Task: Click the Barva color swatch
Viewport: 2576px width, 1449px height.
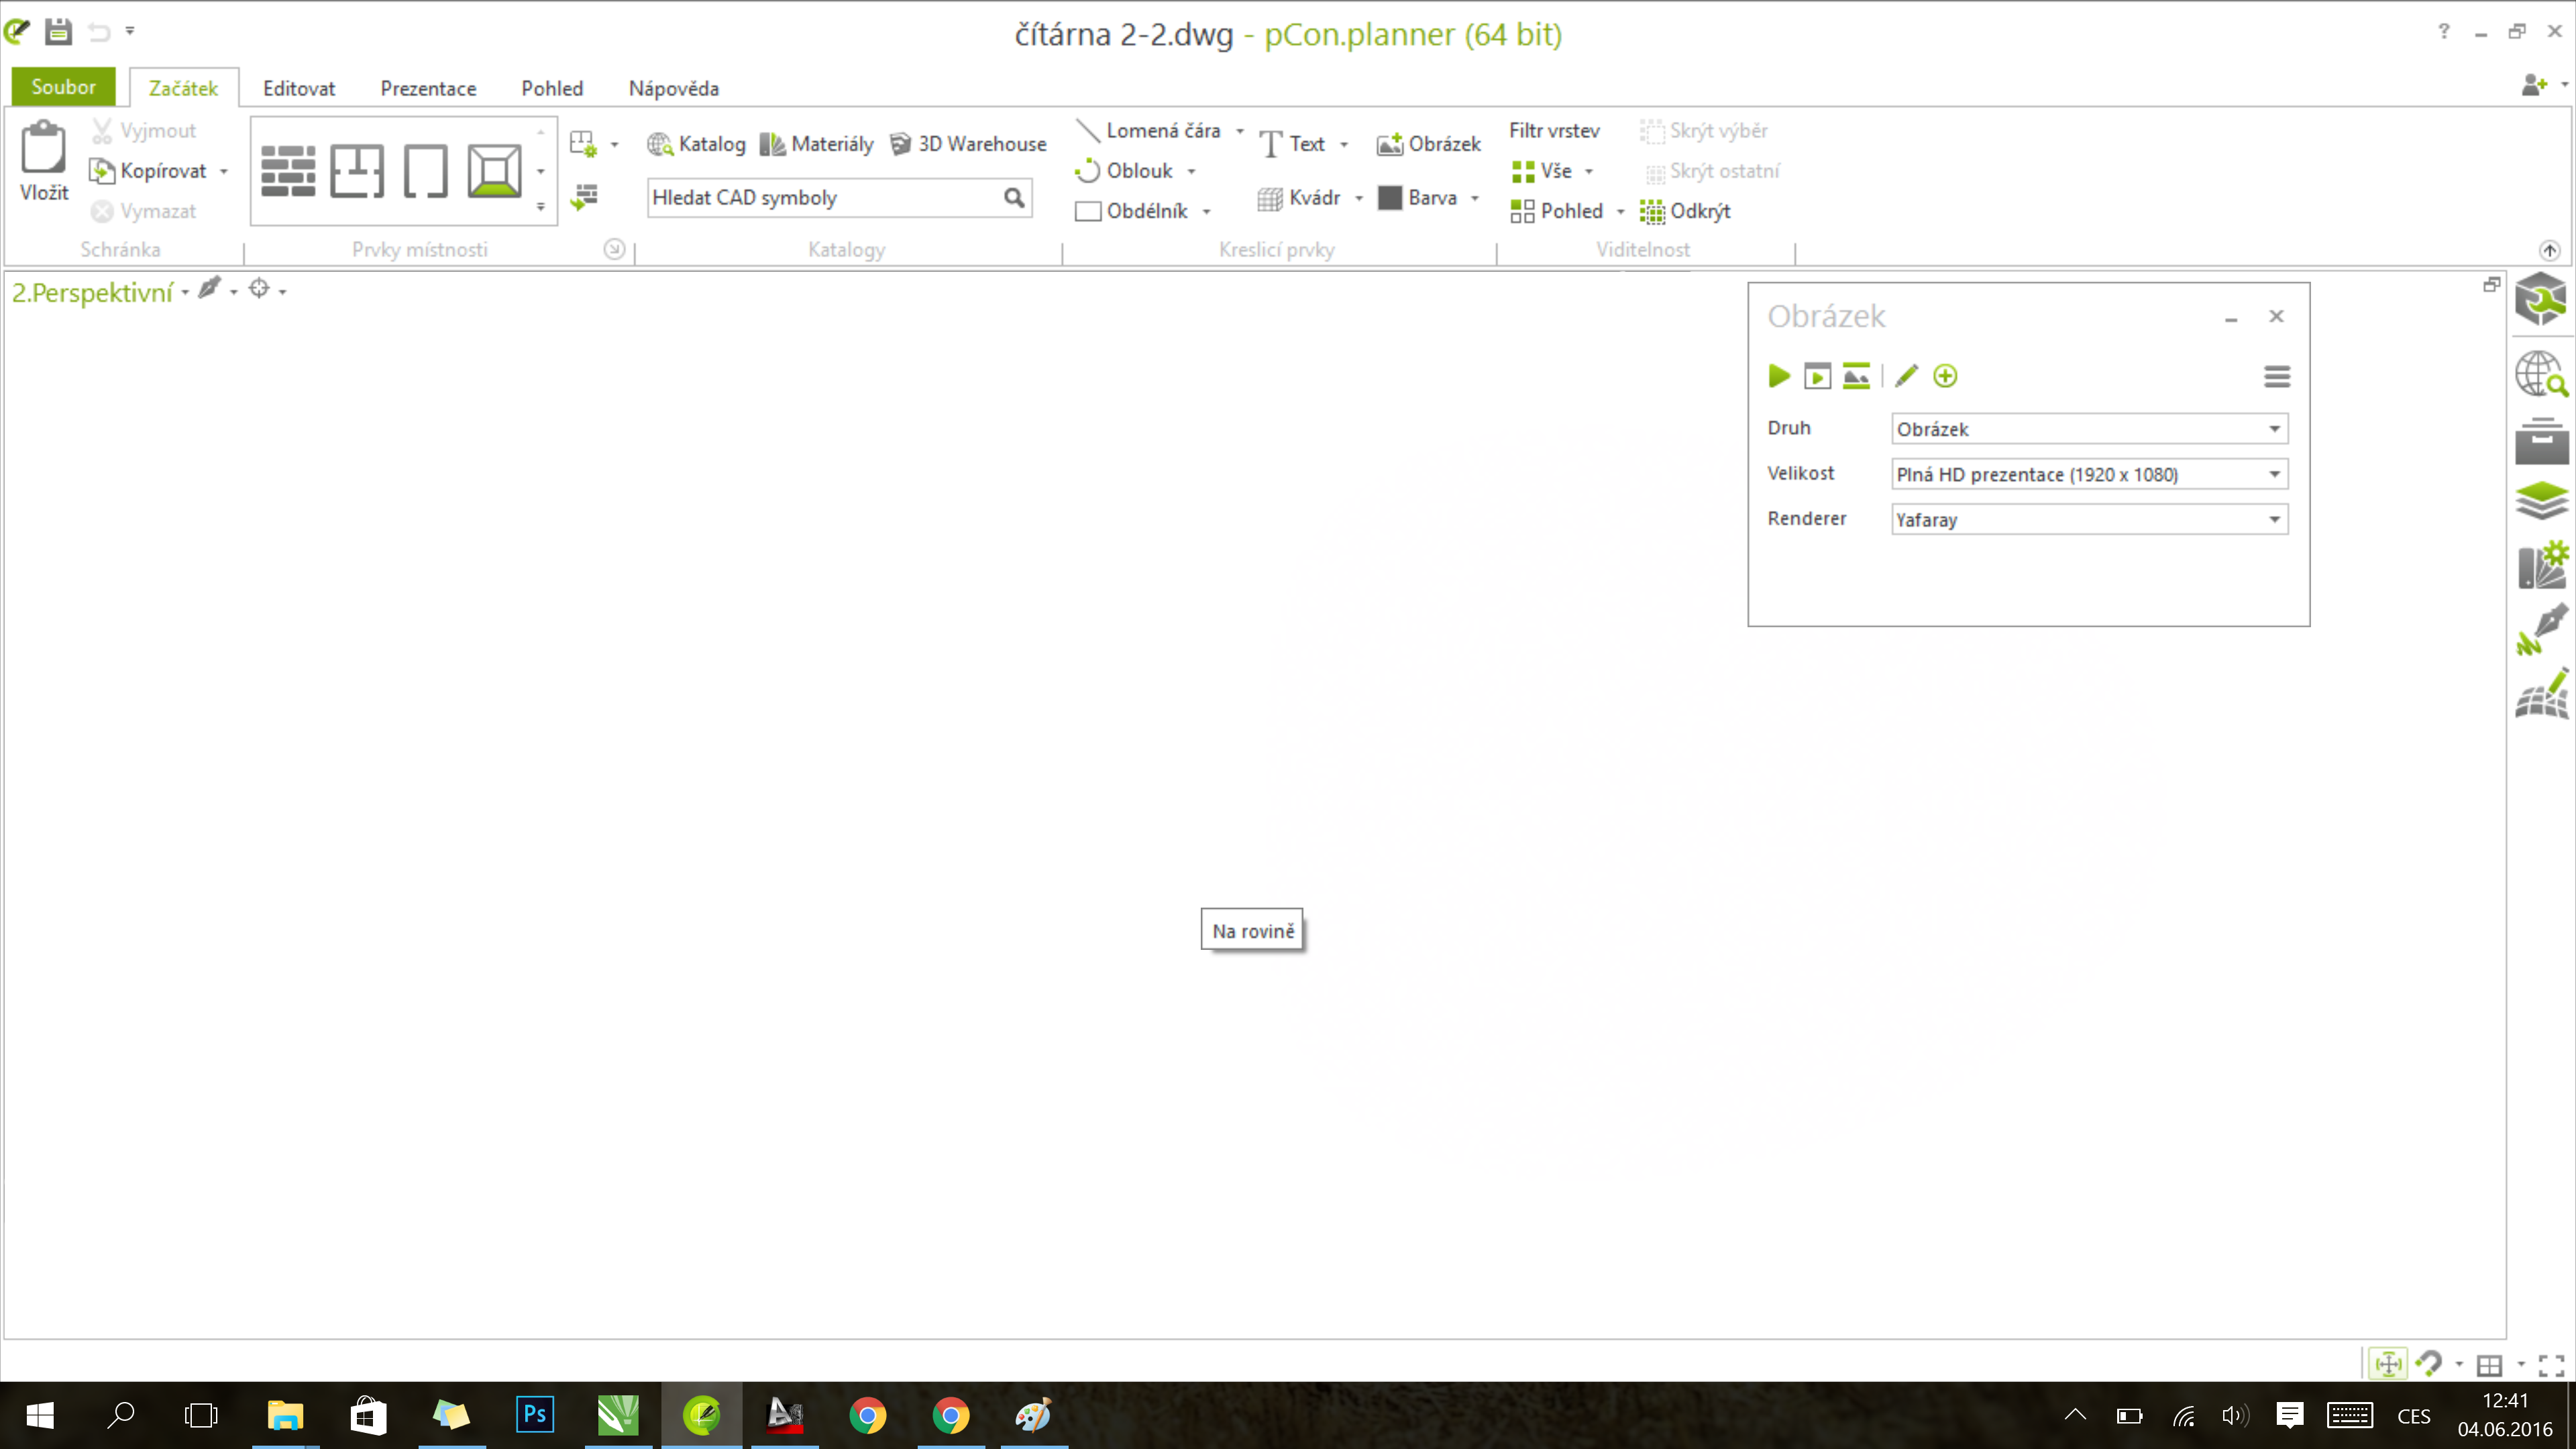Action: [x=1389, y=198]
